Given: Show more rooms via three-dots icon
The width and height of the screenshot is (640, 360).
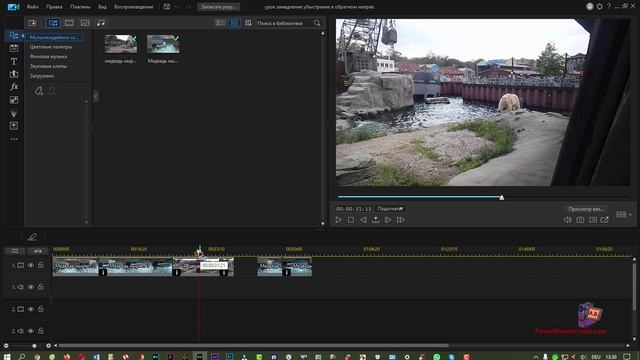Looking at the screenshot, I should coord(14,139).
